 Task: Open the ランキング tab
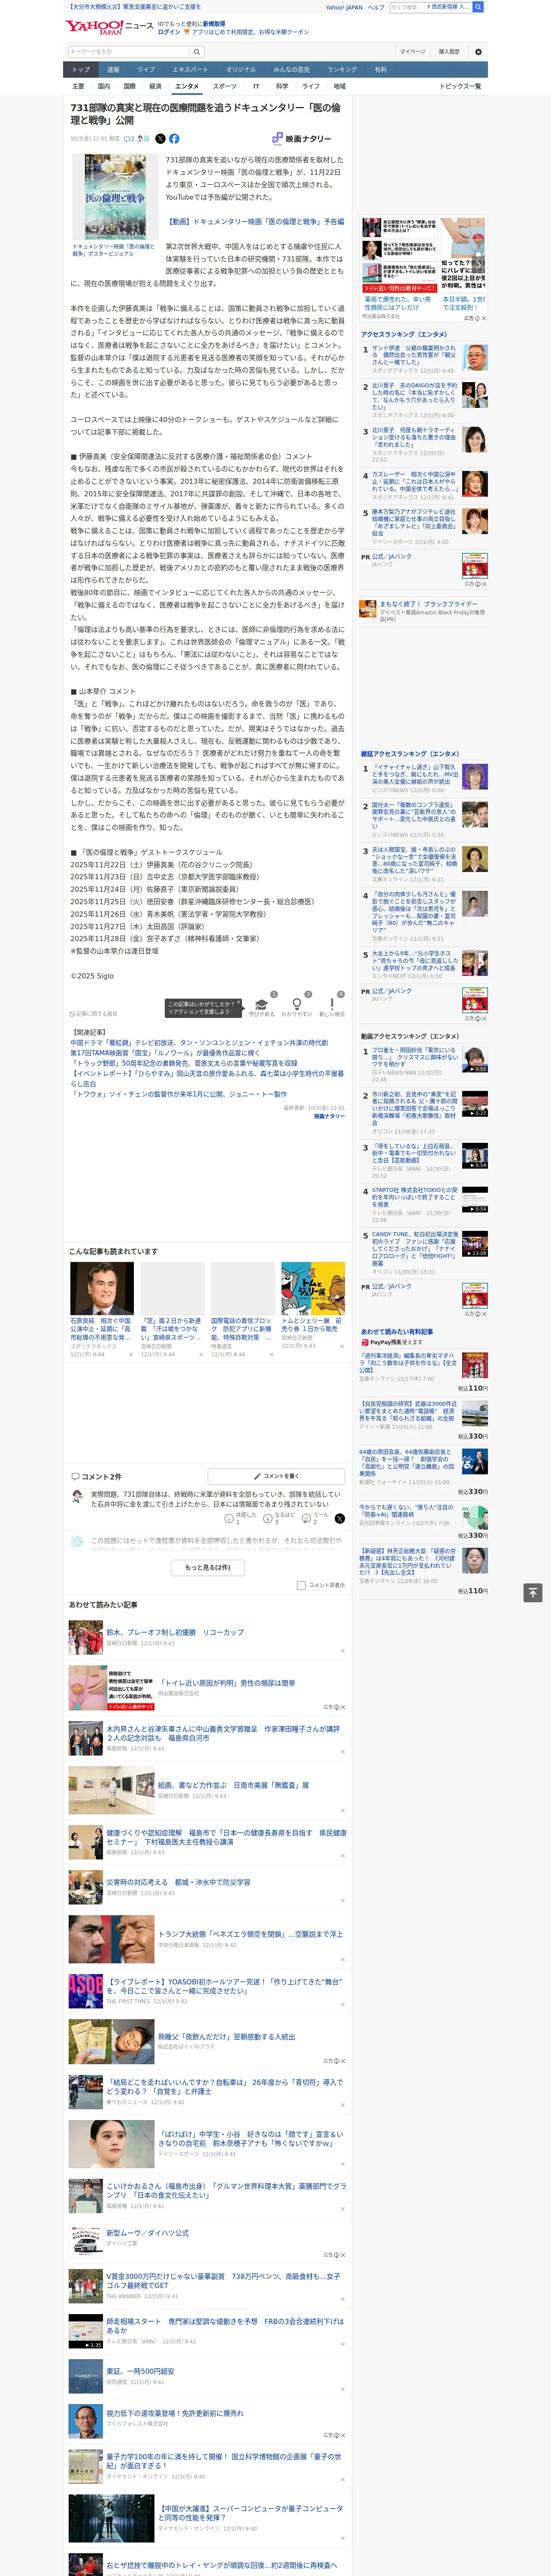[342, 70]
